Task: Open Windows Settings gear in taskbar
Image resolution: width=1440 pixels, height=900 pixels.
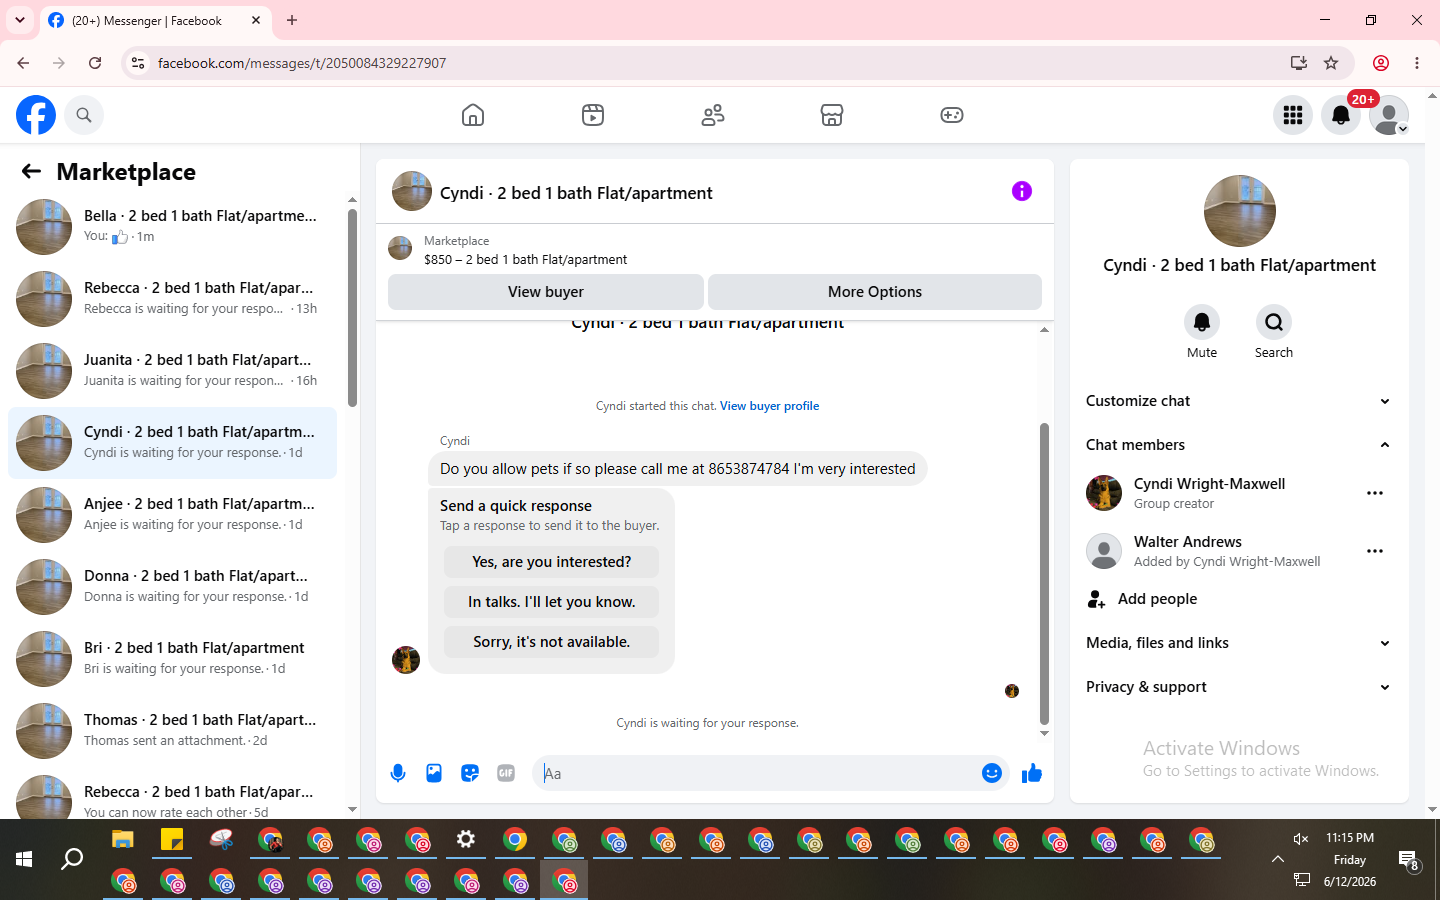Action: click(466, 840)
